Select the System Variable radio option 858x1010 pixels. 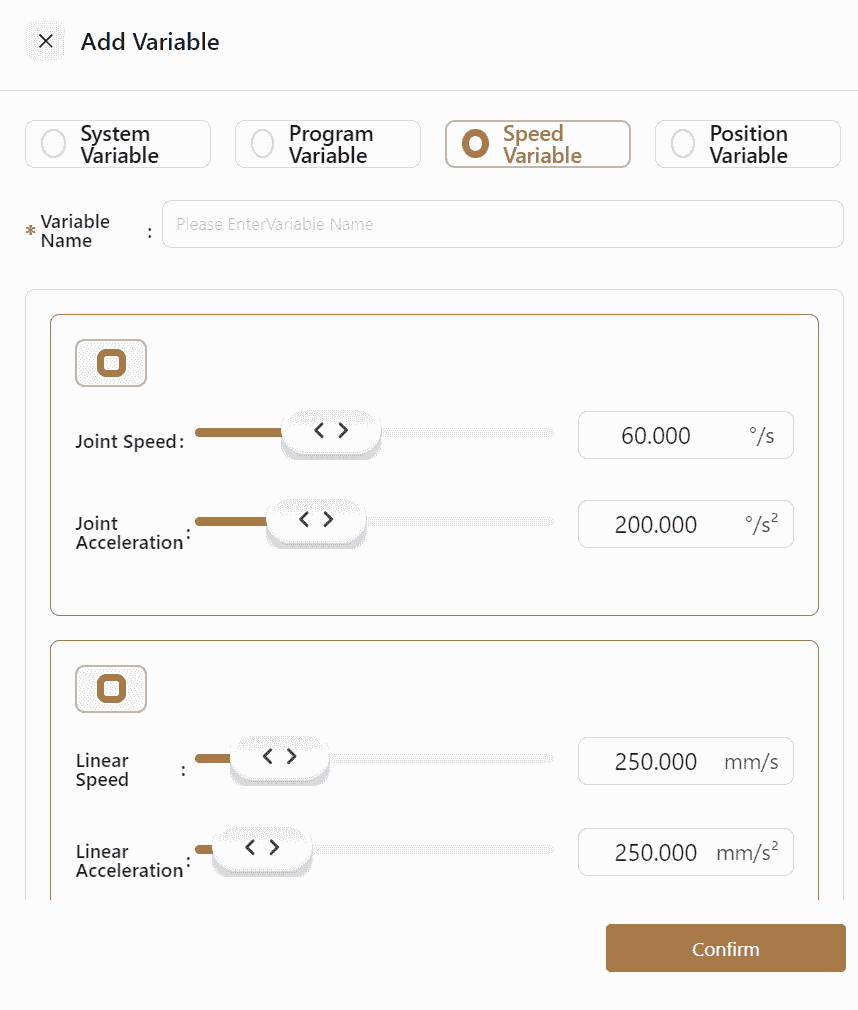coord(54,144)
